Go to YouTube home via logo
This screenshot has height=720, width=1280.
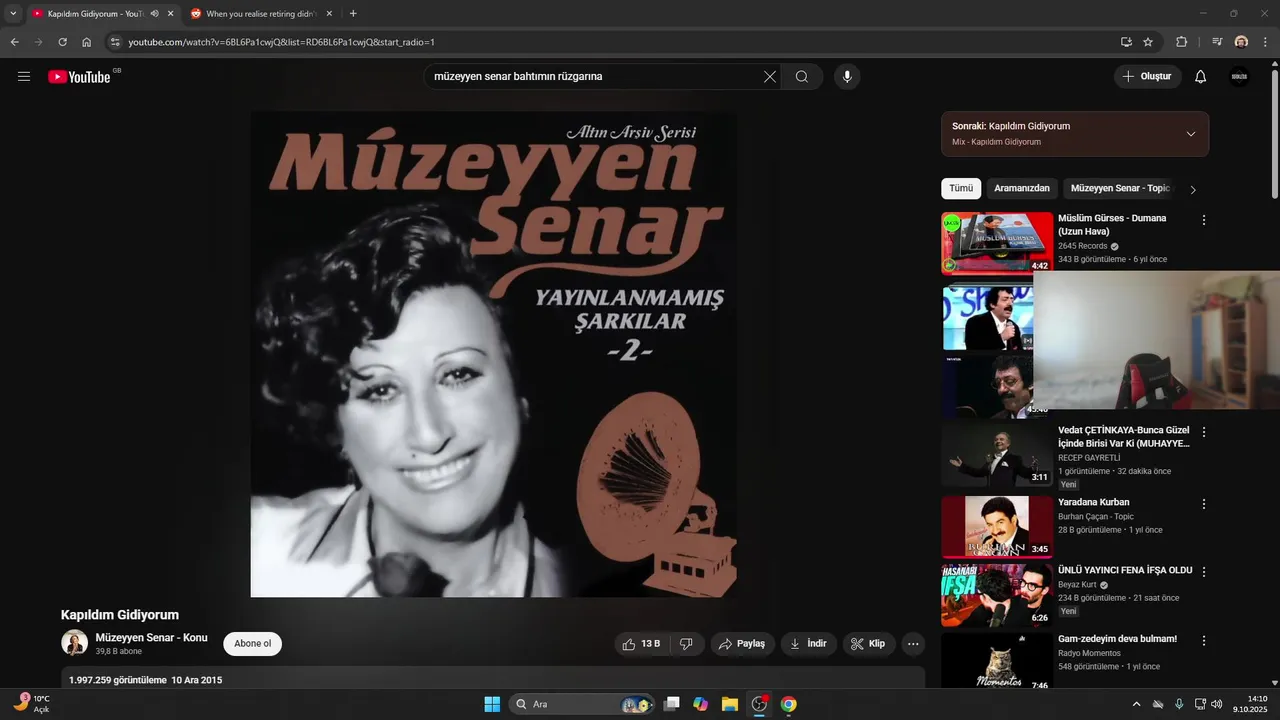[x=79, y=77]
